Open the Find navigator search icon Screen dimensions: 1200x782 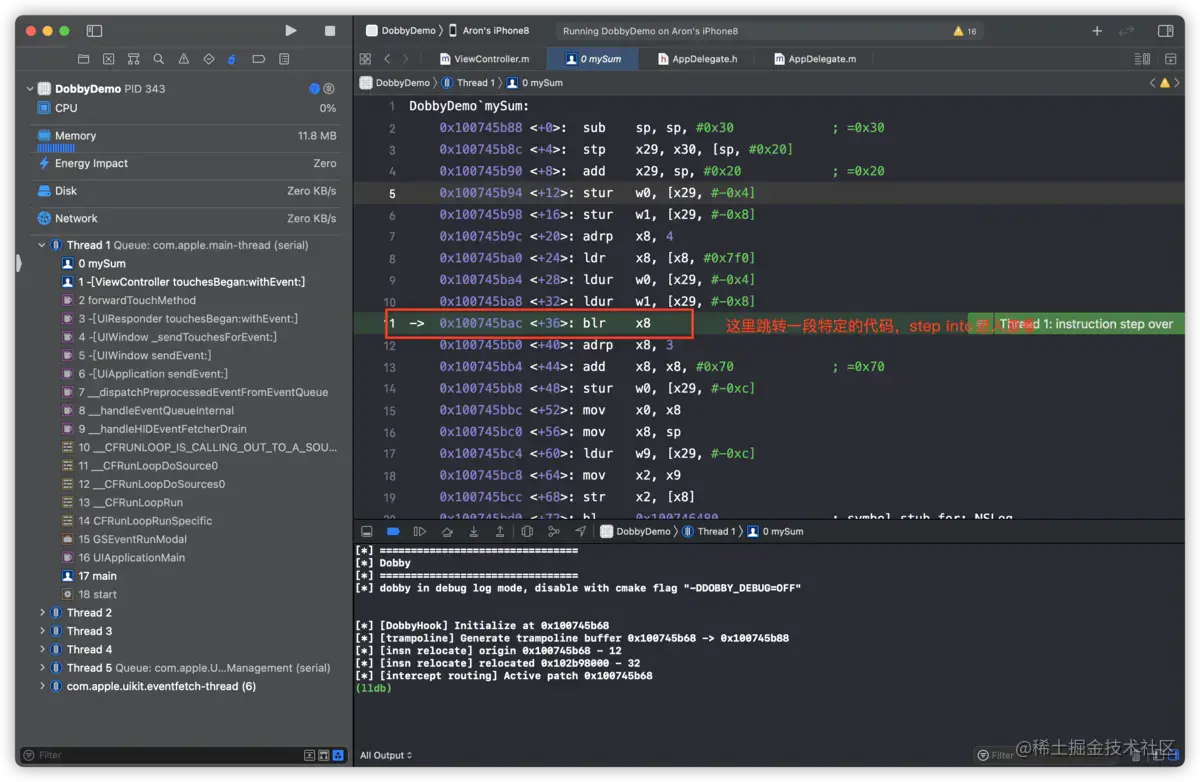[158, 59]
